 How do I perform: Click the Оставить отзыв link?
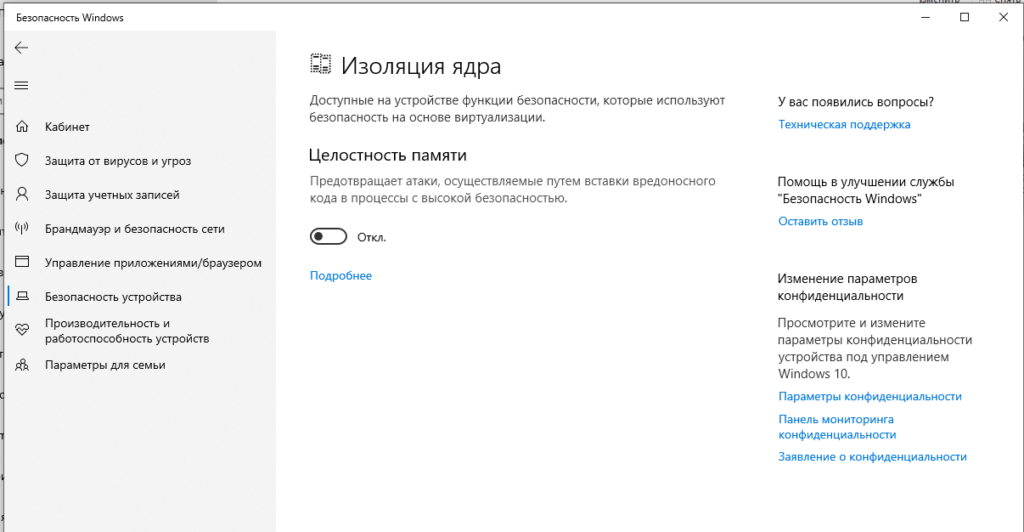820,221
